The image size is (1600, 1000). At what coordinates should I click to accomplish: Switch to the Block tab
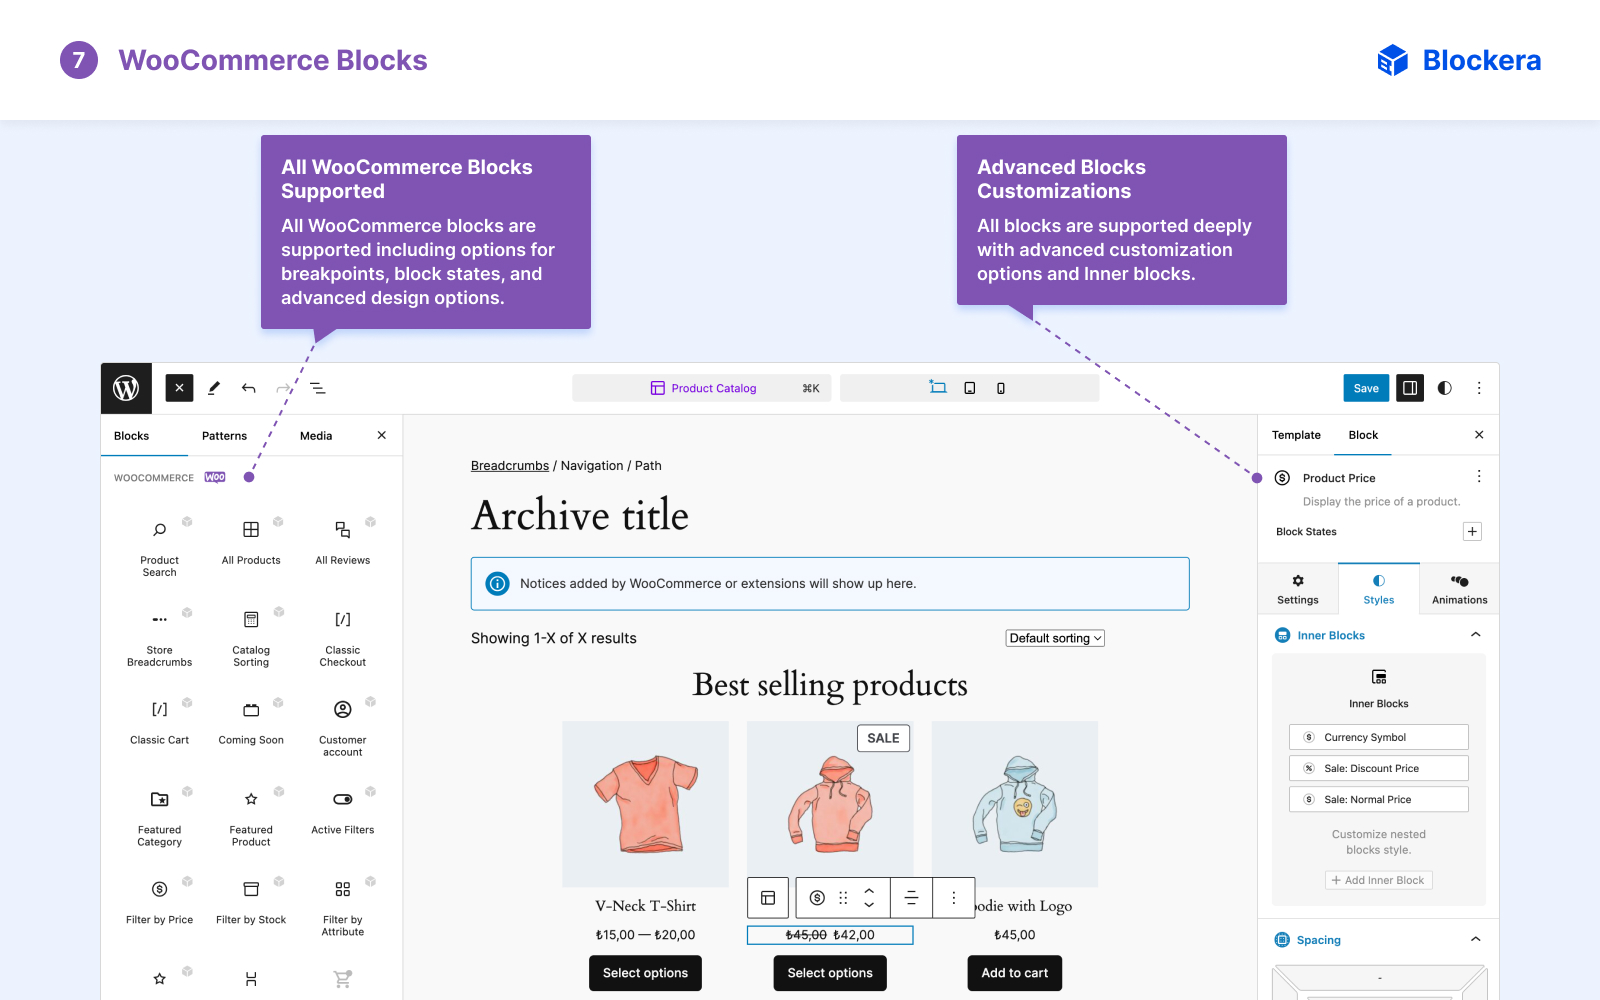coord(1363,435)
